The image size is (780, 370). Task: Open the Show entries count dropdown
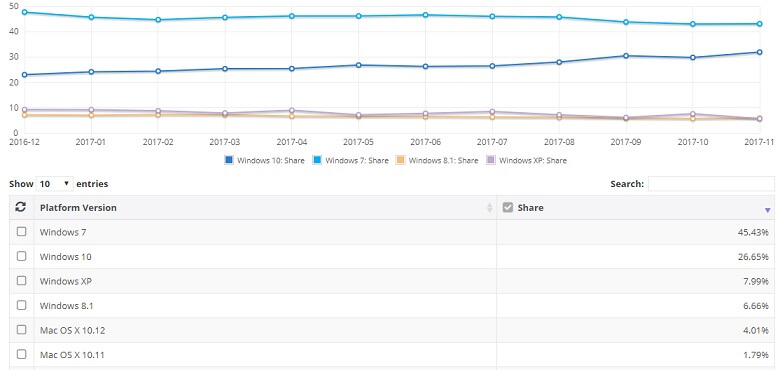pos(55,184)
